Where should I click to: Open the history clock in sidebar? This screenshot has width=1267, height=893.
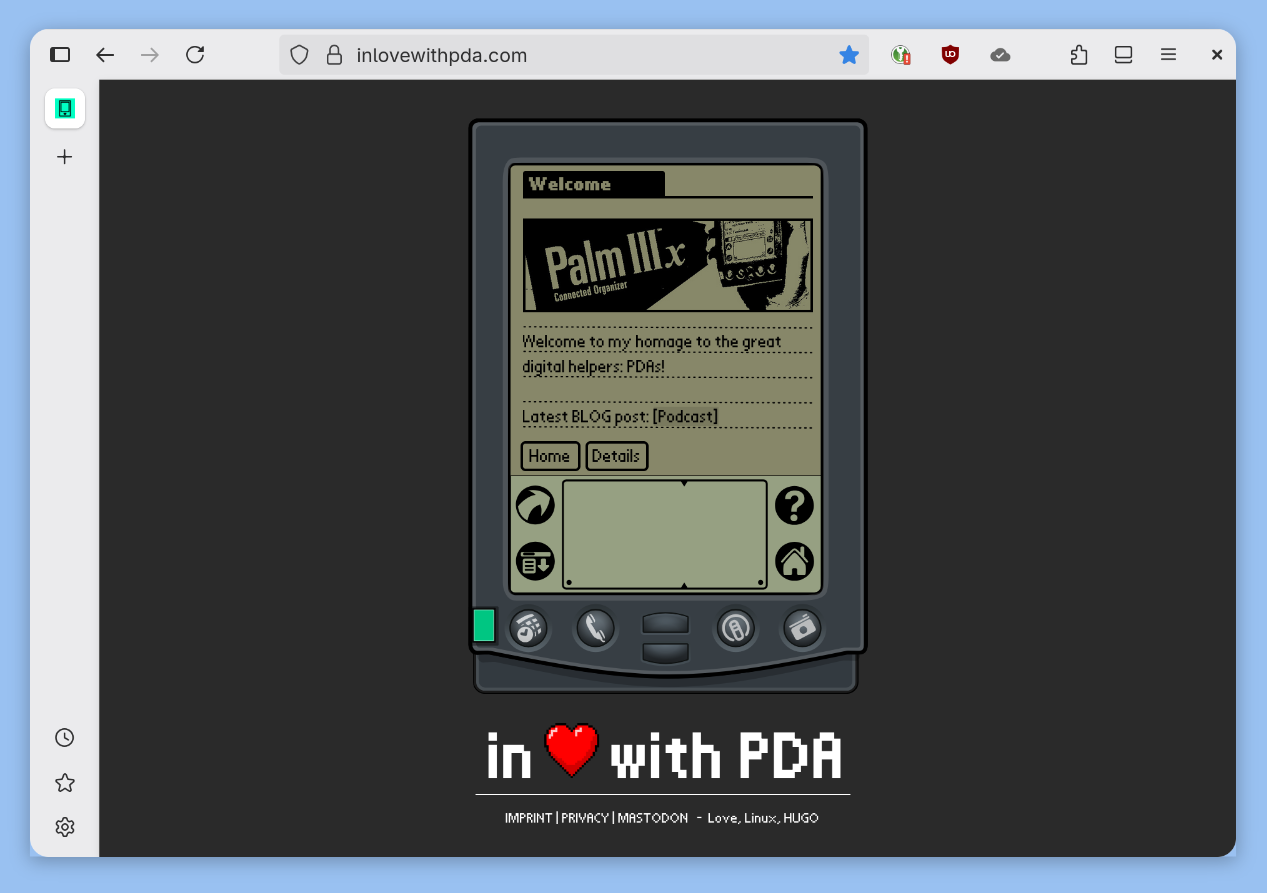tap(65, 738)
